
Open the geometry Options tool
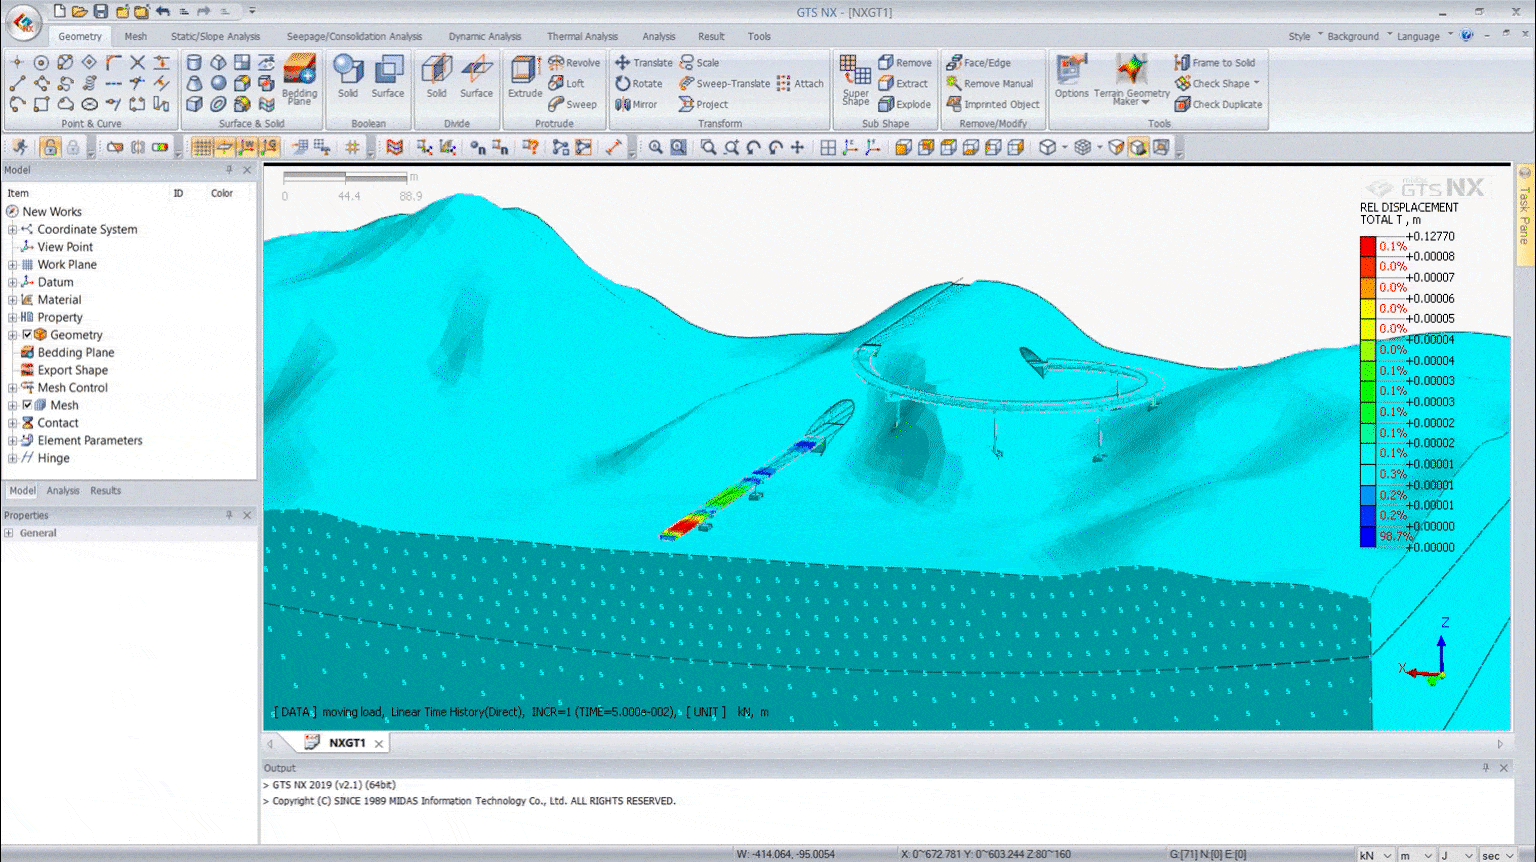pyautogui.click(x=1071, y=77)
